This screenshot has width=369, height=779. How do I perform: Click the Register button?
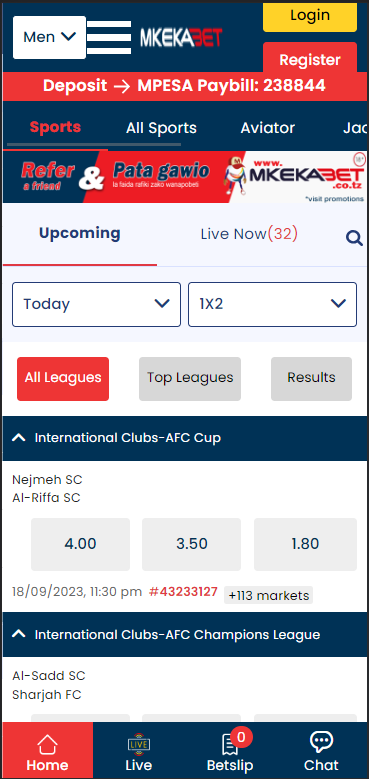point(310,60)
